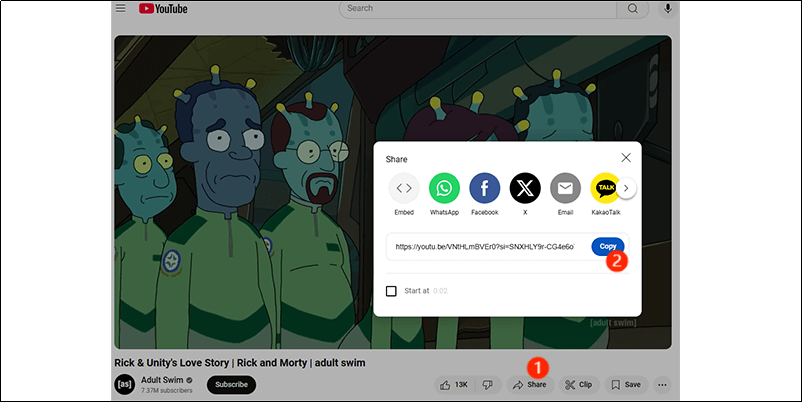Screen dimensions: 803x403
Task: Open the more actions ellipsis menu
Action: pos(662,384)
